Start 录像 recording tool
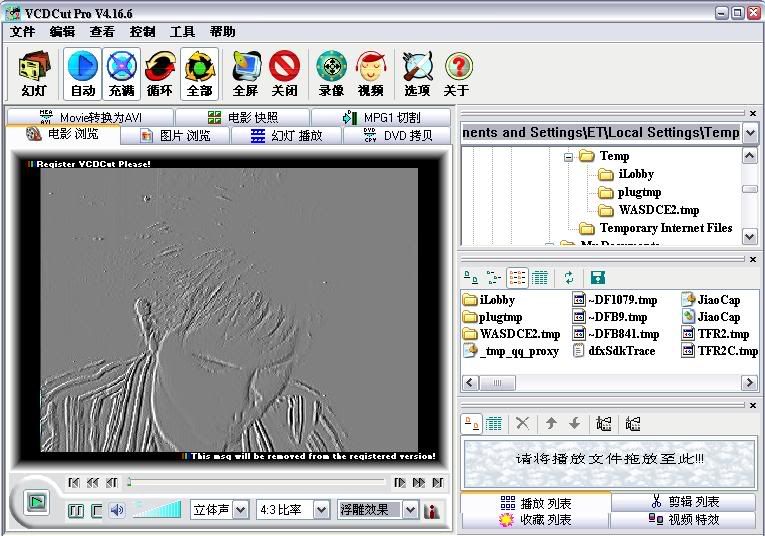The width and height of the screenshot is (765, 536). 331,74
